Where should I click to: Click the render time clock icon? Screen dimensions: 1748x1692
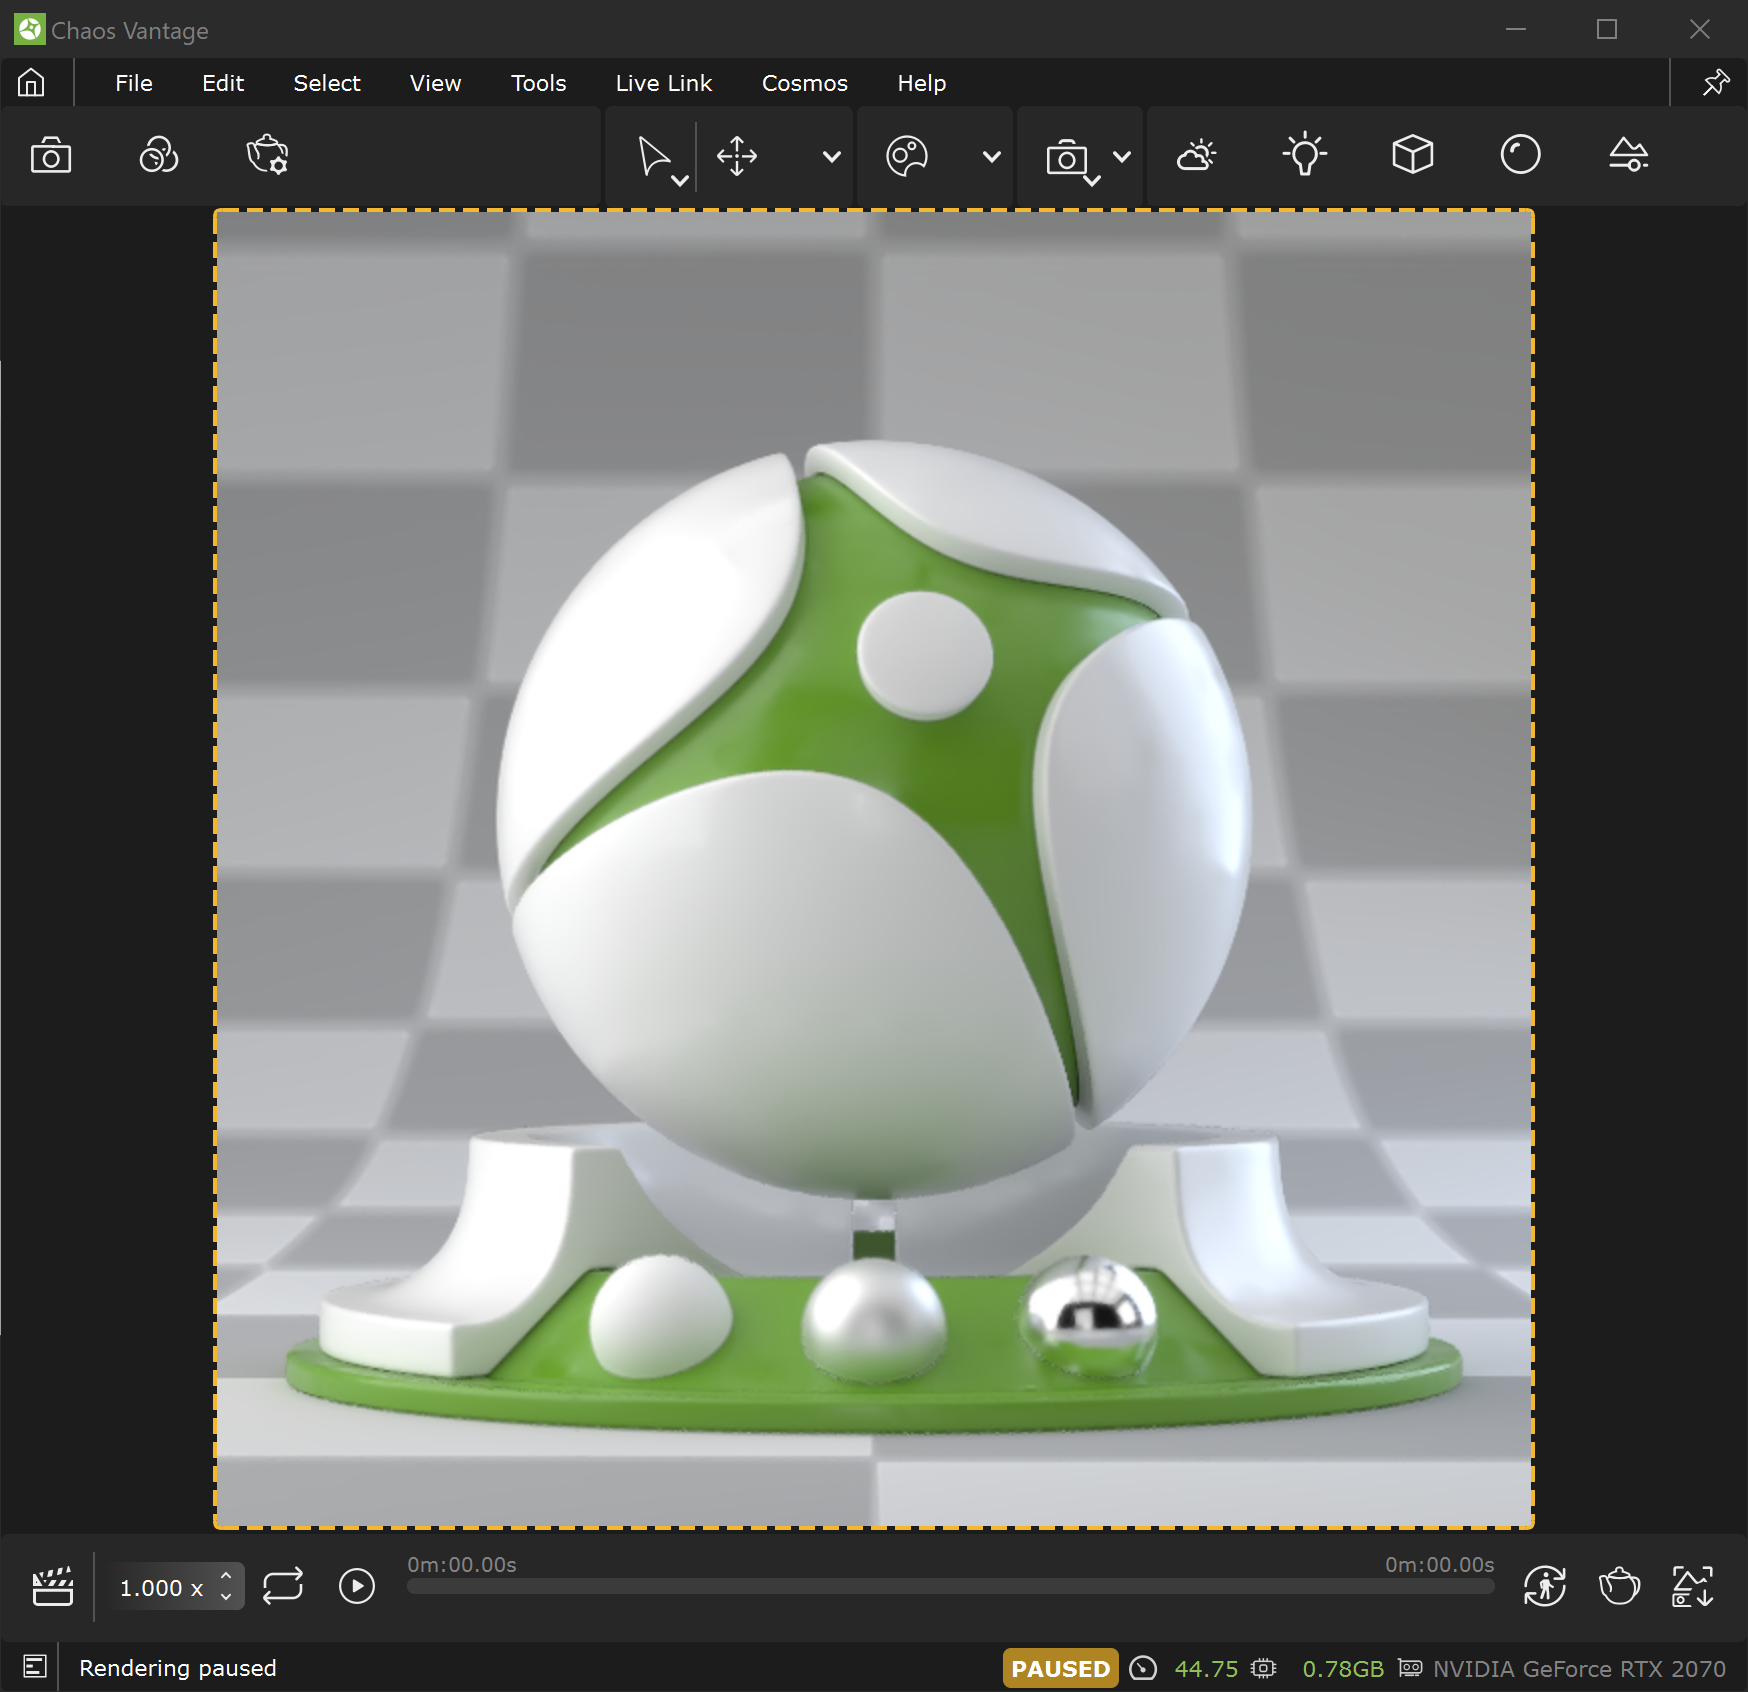[1143, 1668]
